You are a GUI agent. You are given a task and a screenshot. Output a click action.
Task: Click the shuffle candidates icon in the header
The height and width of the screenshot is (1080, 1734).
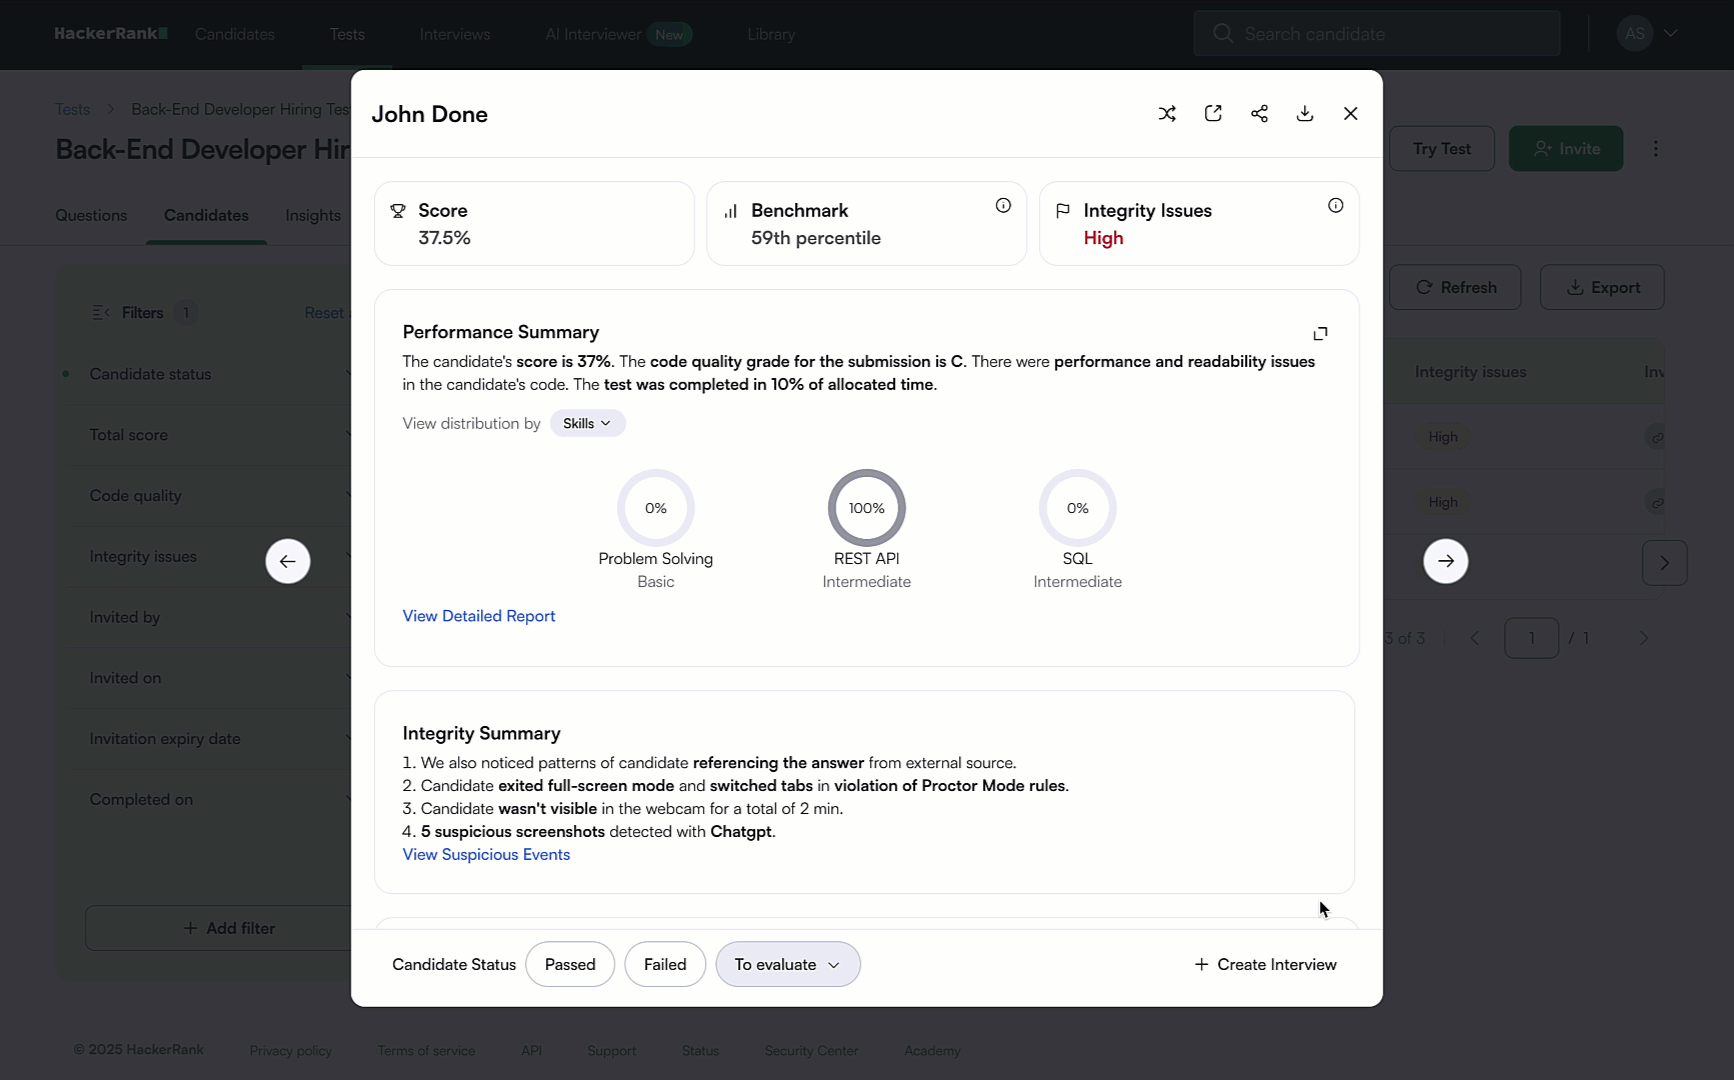click(x=1167, y=113)
